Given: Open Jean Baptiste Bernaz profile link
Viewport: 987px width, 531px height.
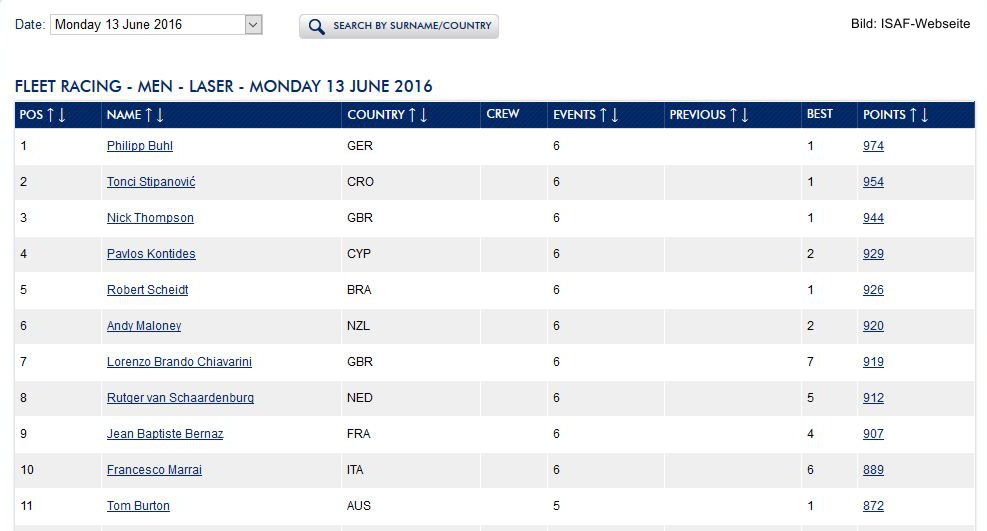Looking at the screenshot, I should click(165, 434).
